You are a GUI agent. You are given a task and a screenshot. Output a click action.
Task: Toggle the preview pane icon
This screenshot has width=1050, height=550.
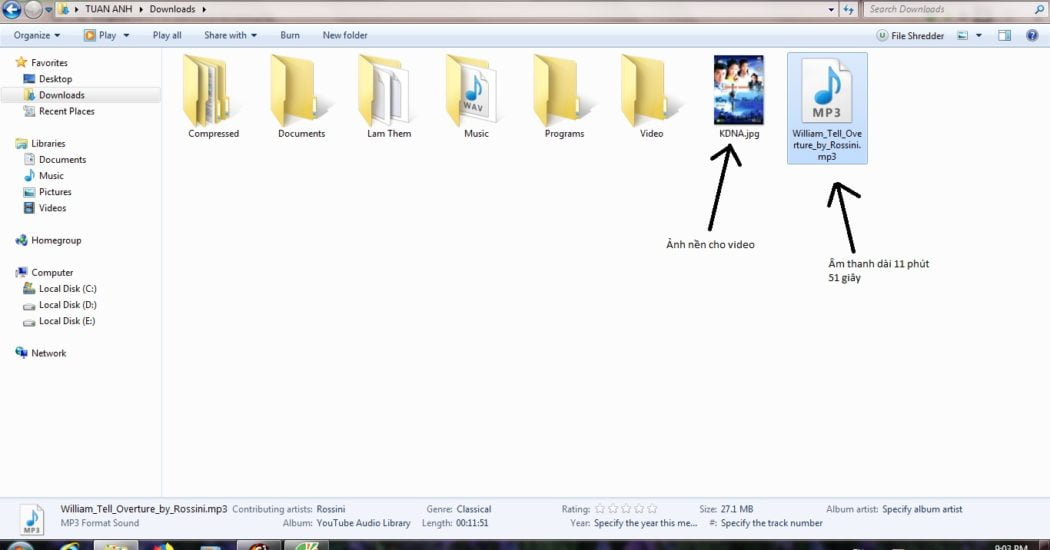click(1004, 36)
